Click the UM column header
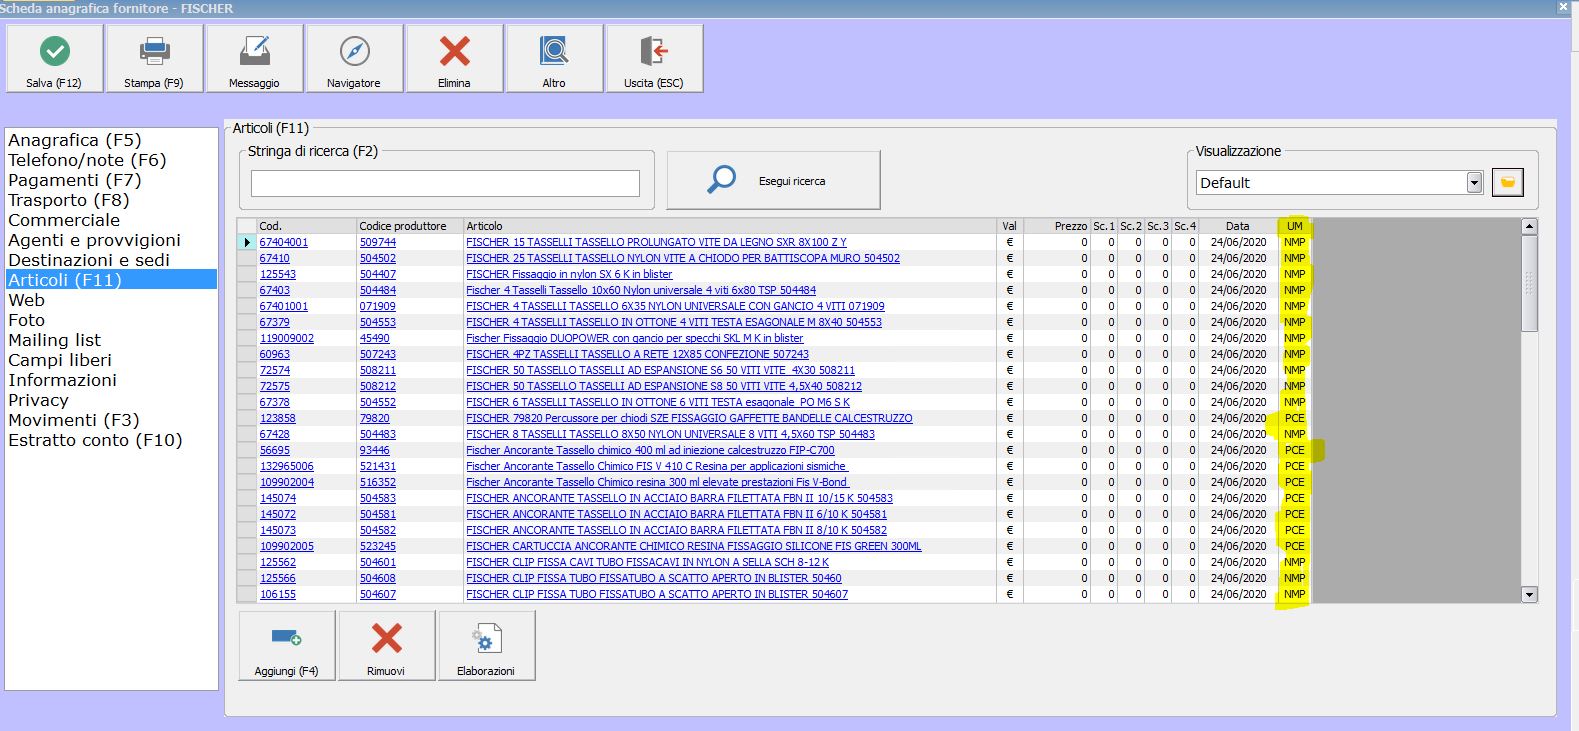The width and height of the screenshot is (1579, 731). (x=1295, y=226)
